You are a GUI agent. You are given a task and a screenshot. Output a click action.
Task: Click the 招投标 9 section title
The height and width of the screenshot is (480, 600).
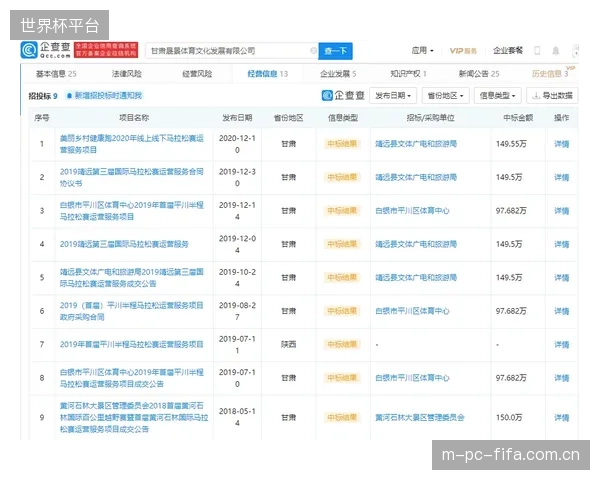pyautogui.click(x=43, y=96)
